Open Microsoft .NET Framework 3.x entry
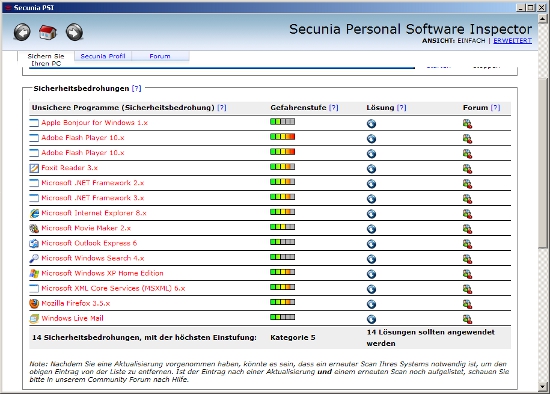Image resolution: width=550 pixels, height=394 pixels. 93,198
